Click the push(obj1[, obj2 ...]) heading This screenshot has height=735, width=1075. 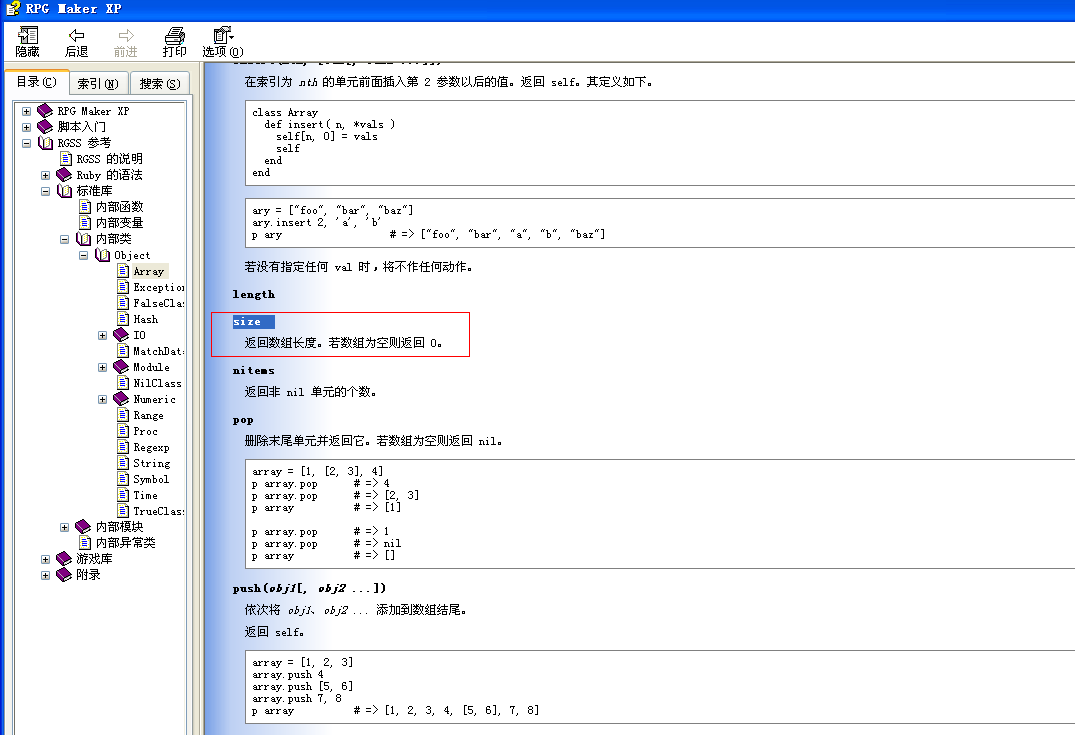pyautogui.click(x=309, y=588)
